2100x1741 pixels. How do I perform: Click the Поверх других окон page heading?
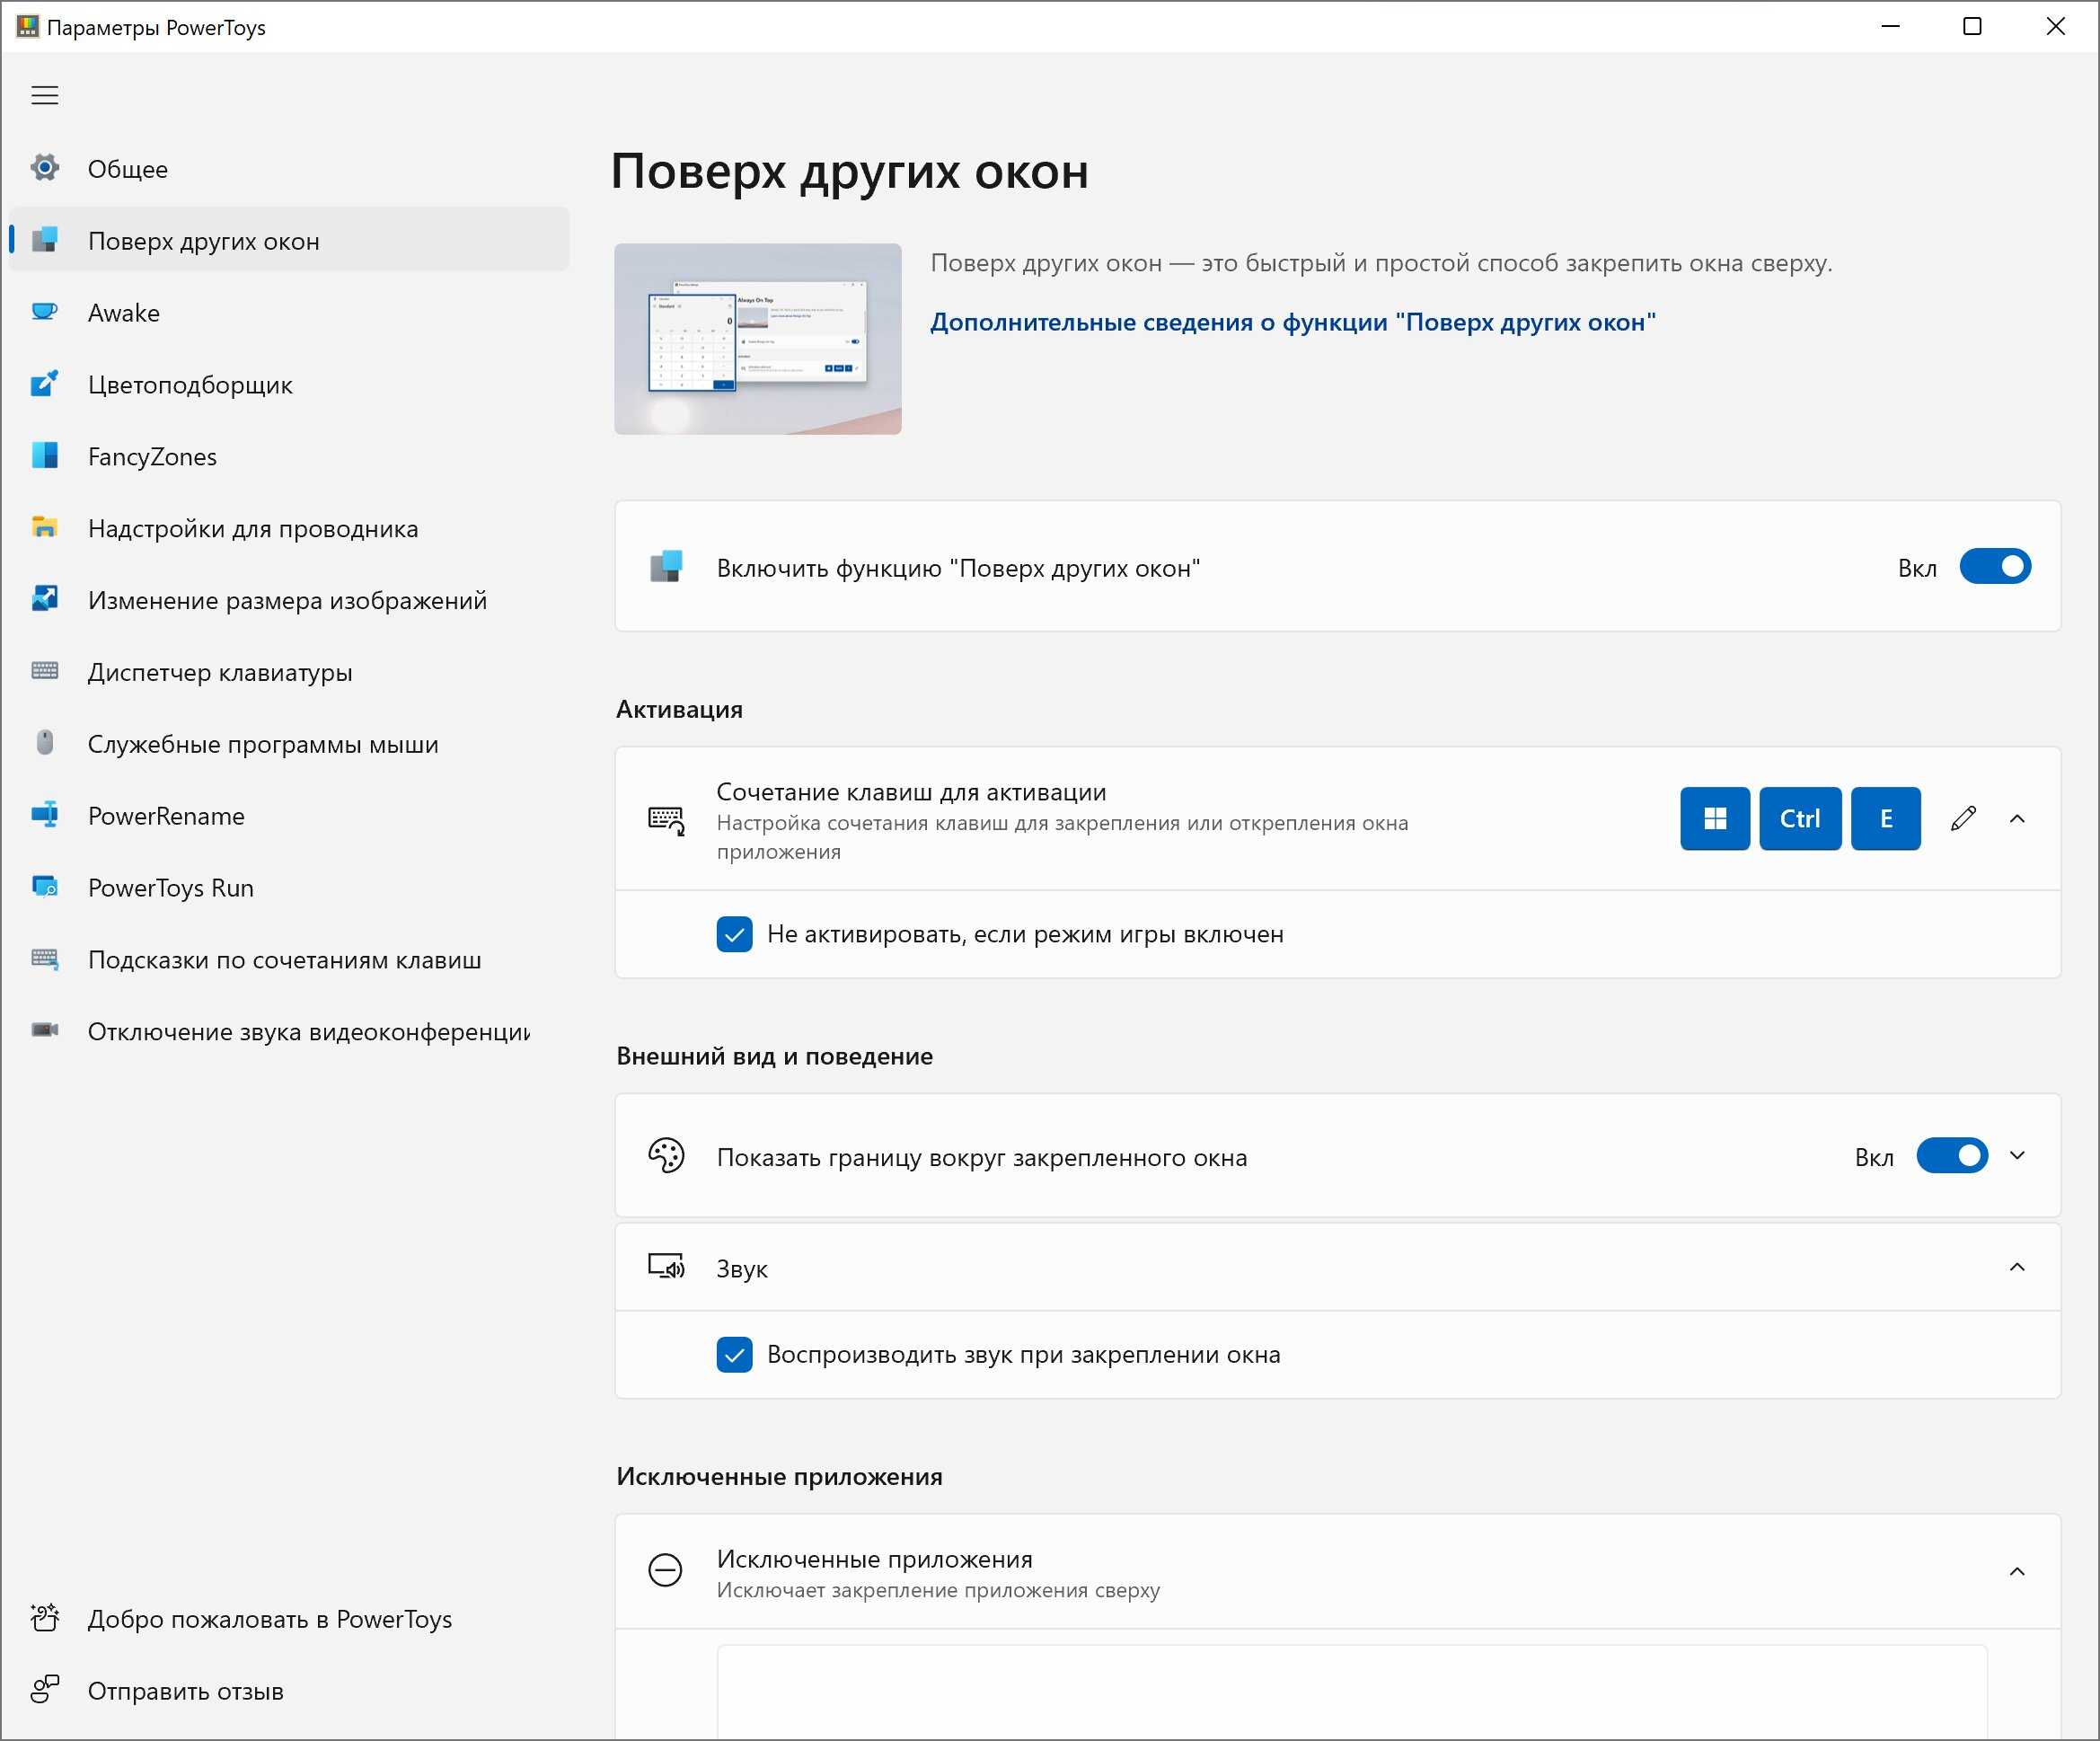(850, 171)
